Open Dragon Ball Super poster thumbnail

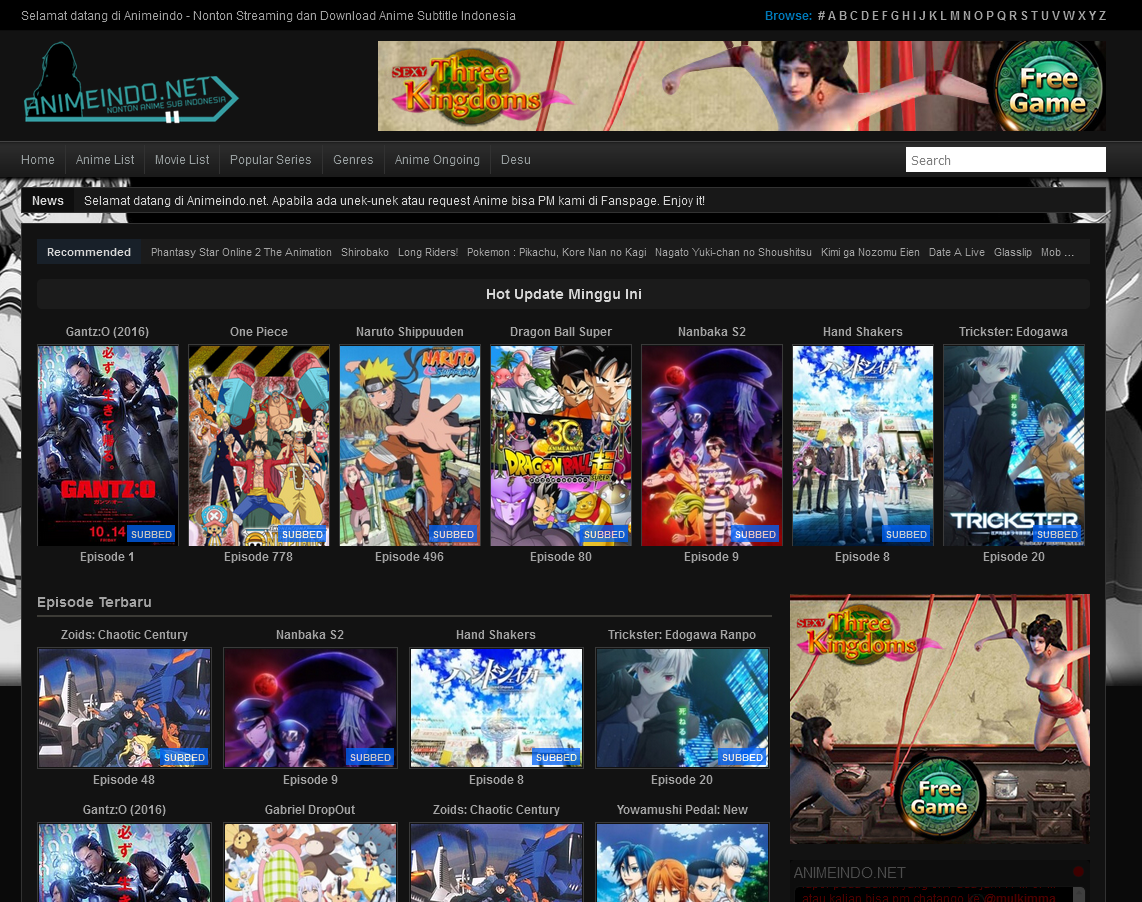coord(561,445)
